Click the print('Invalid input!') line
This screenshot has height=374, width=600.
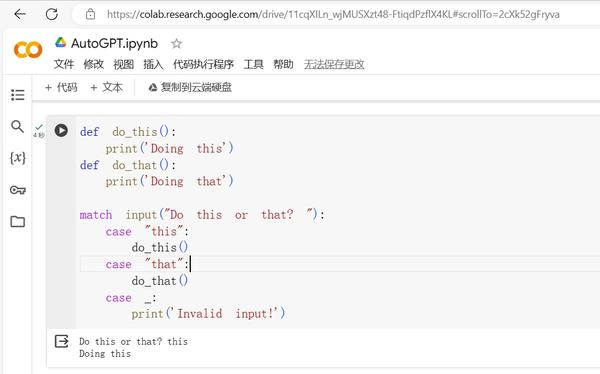pos(209,314)
